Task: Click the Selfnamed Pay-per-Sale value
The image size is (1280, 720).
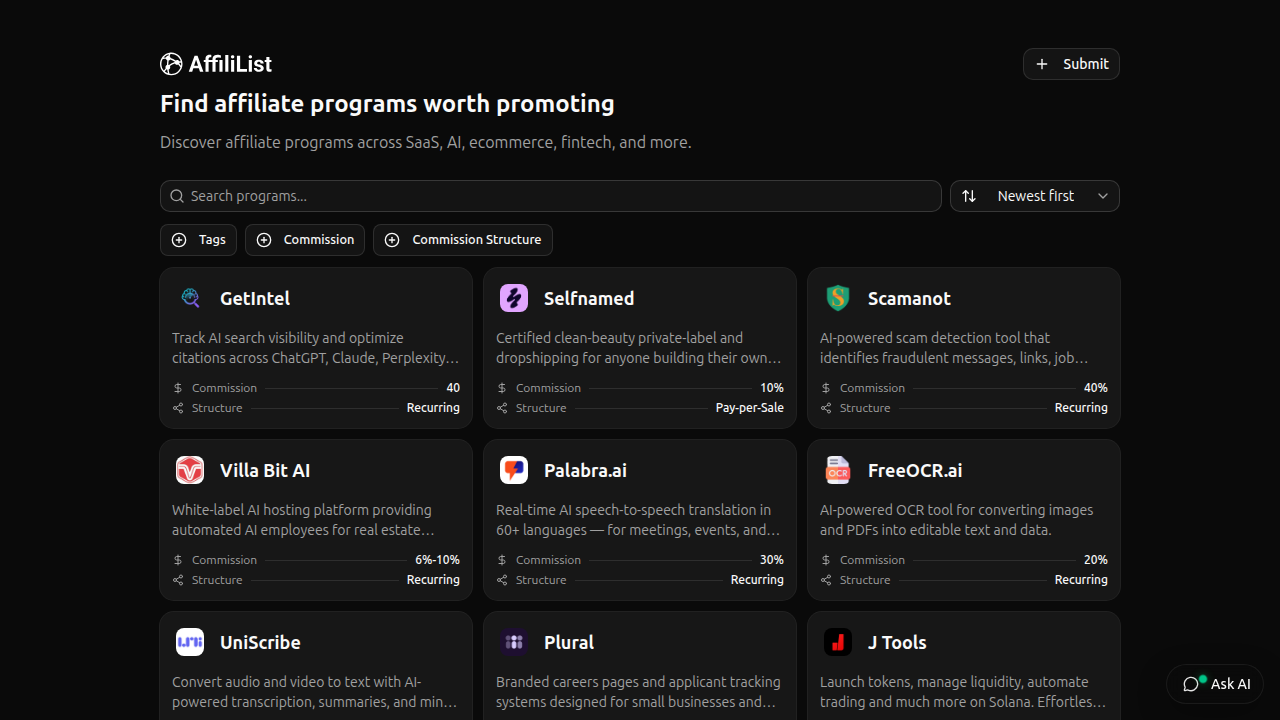Action: [750, 408]
